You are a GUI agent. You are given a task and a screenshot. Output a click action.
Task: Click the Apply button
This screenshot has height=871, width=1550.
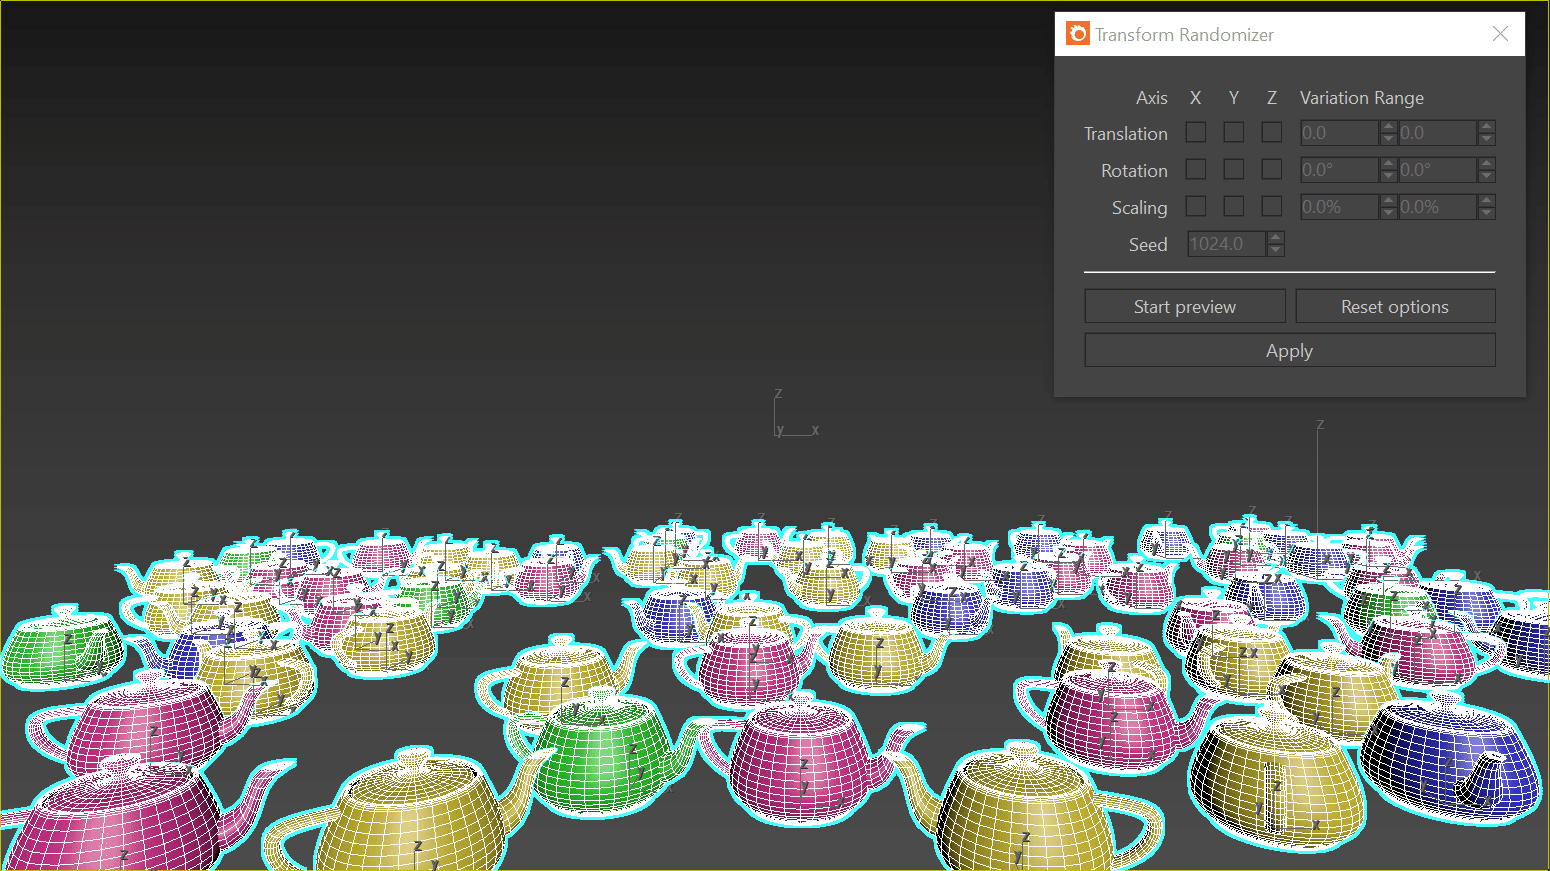(x=1290, y=350)
